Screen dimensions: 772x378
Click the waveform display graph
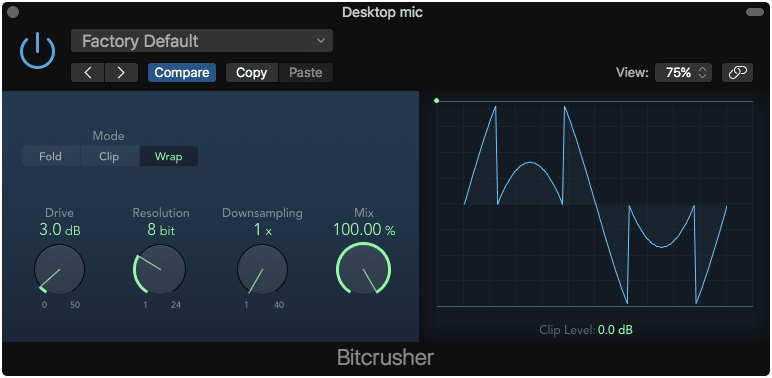point(595,204)
